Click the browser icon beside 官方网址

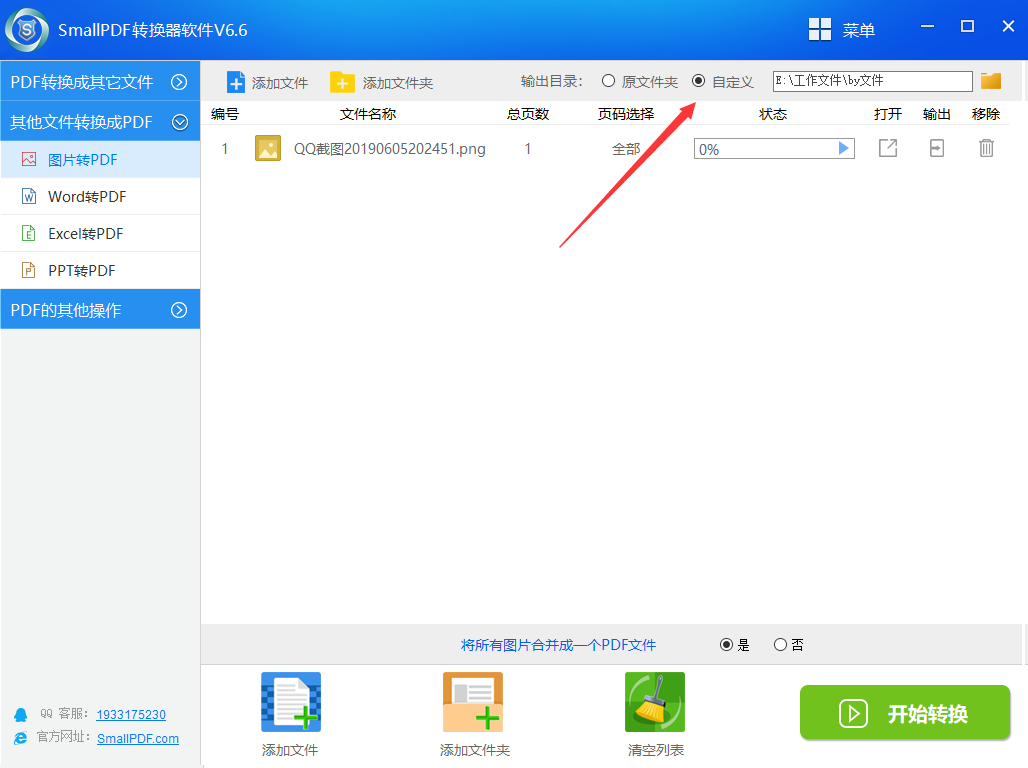(21, 738)
